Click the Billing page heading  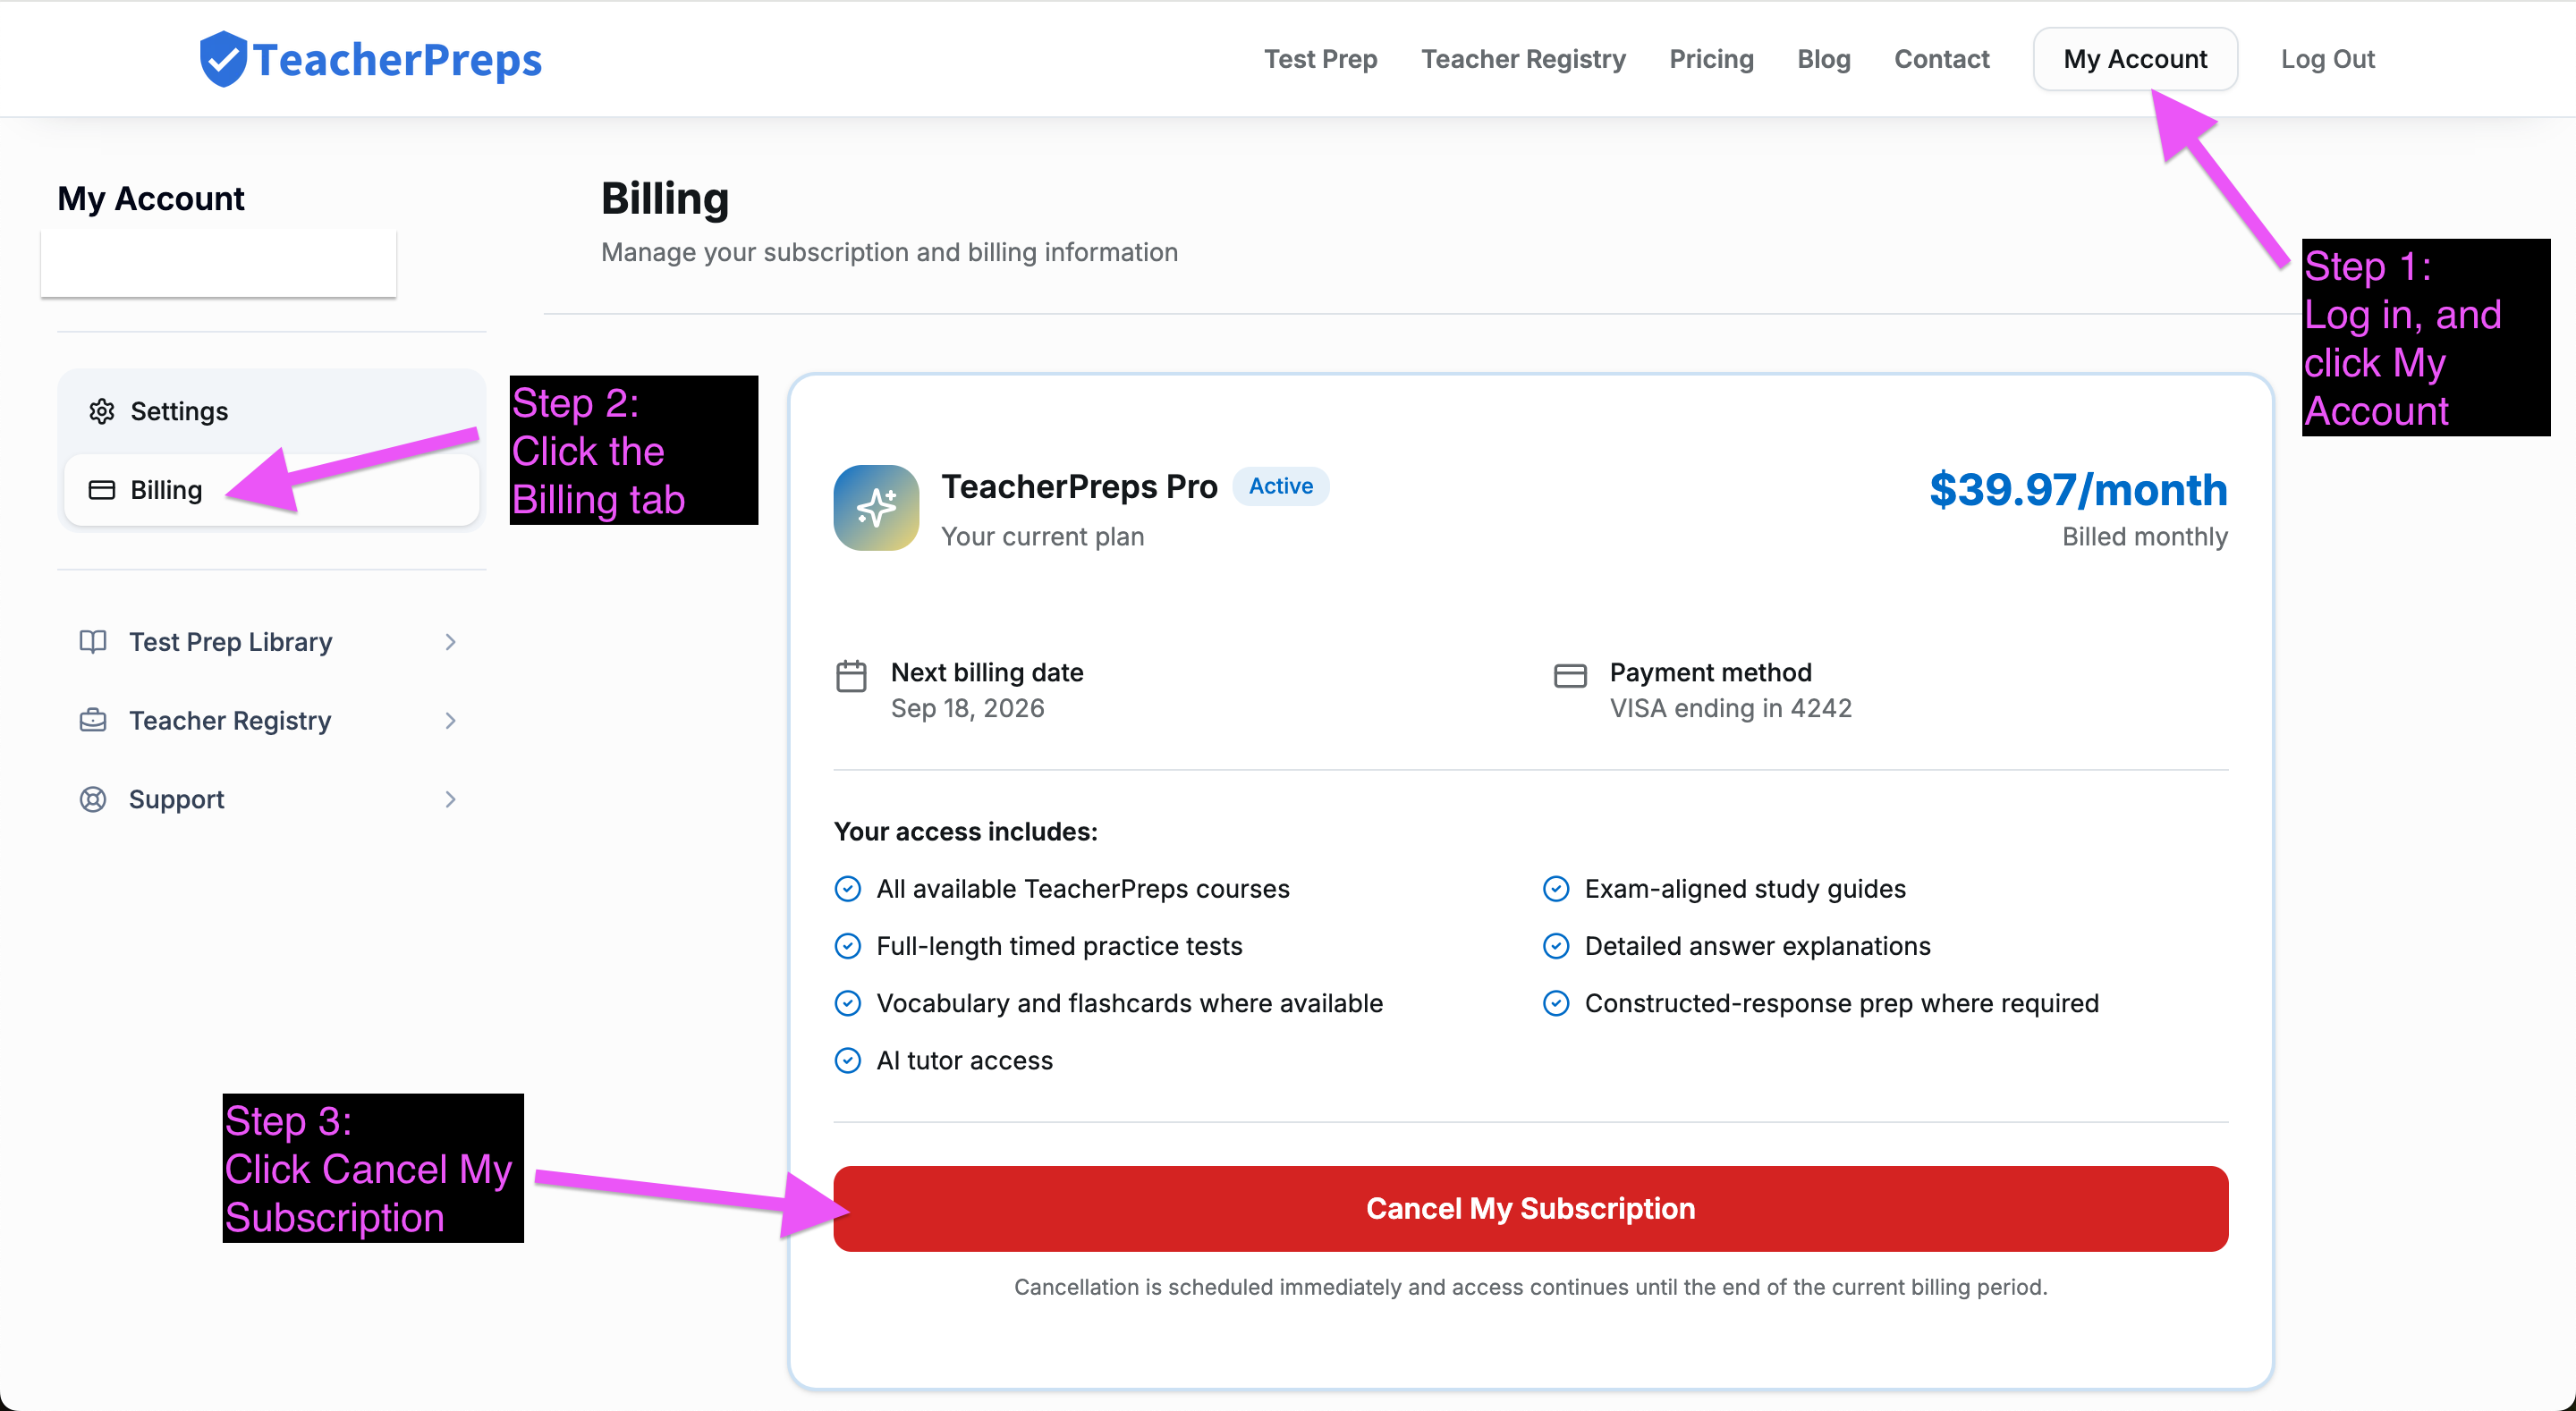[x=665, y=198]
